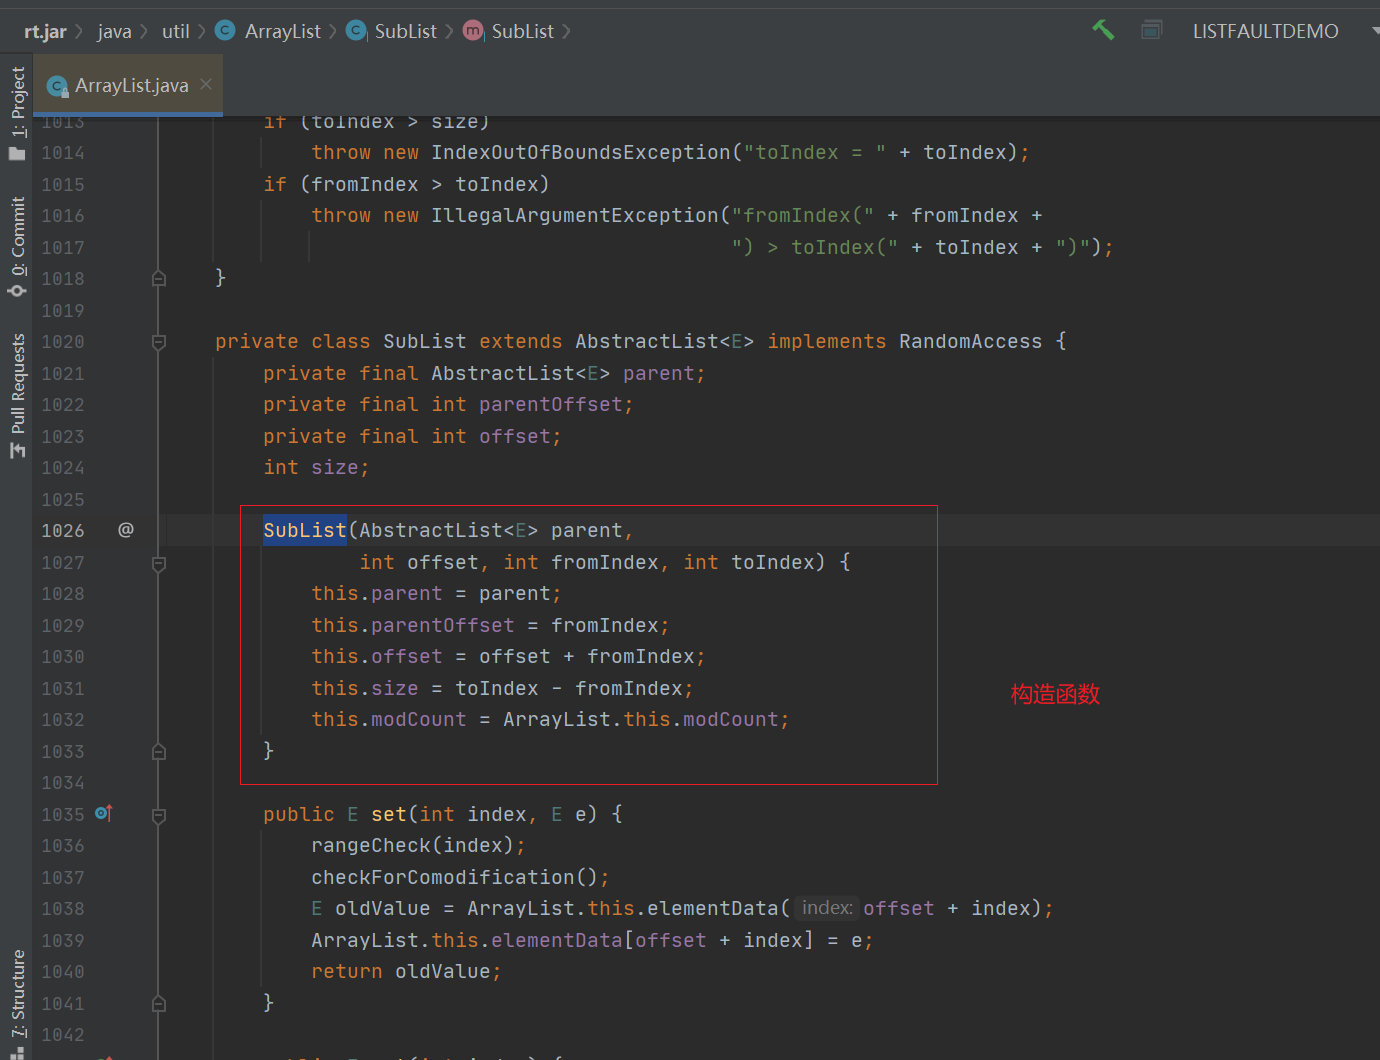
Task: Click the class file icon on ArrayList.java tab
Action: pyautogui.click(x=58, y=86)
